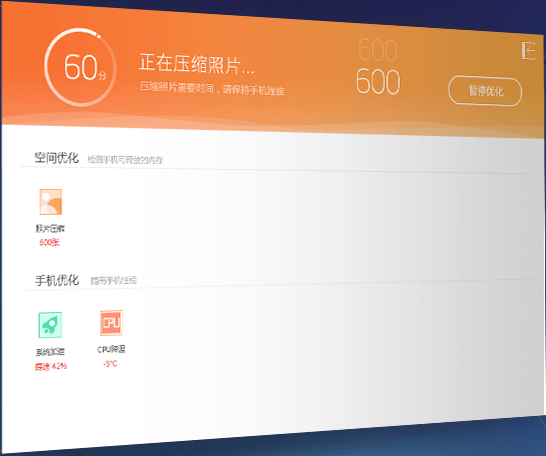The width and height of the screenshot is (546, 456).
Task: Click the 正在压缩照片... status title
Action: click(x=197, y=64)
